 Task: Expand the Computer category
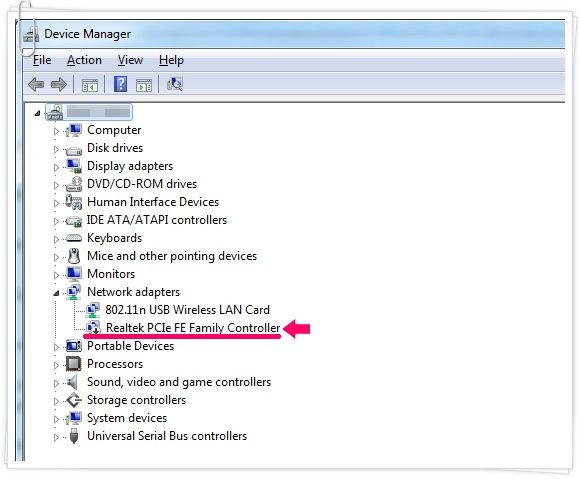pyautogui.click(x=56, y=131)
